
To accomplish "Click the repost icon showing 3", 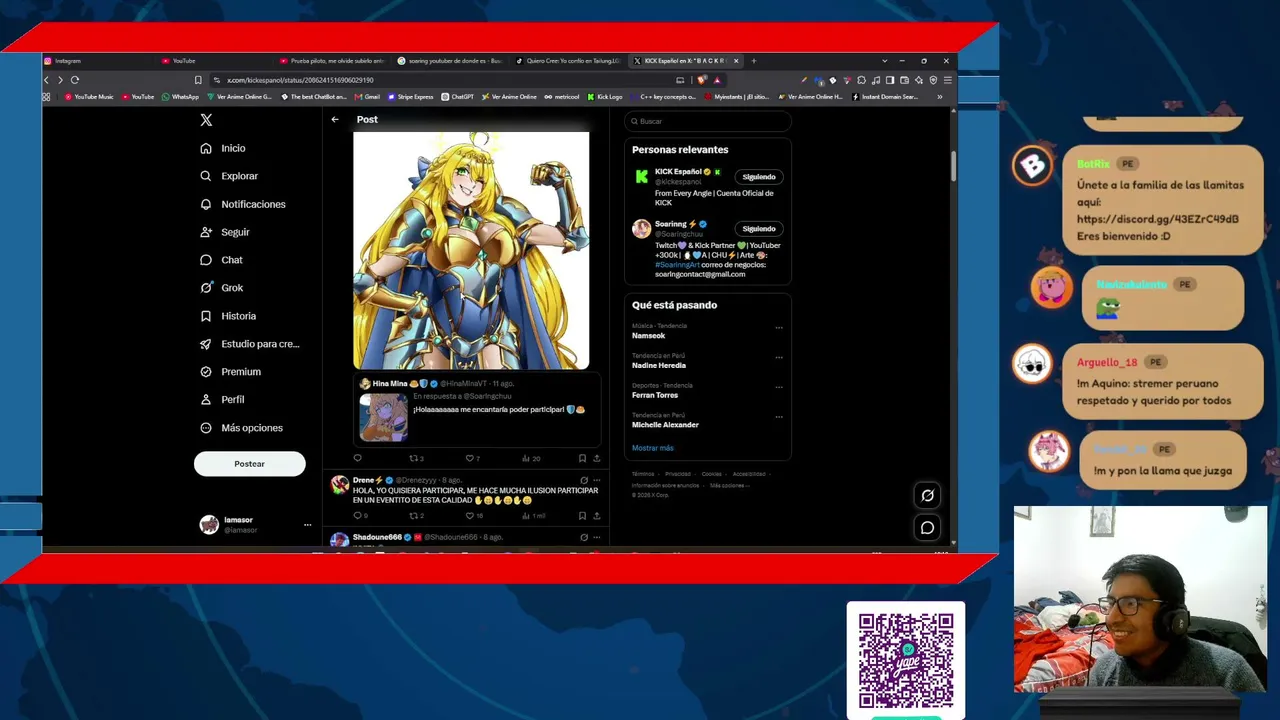I will tap(416, 459).
